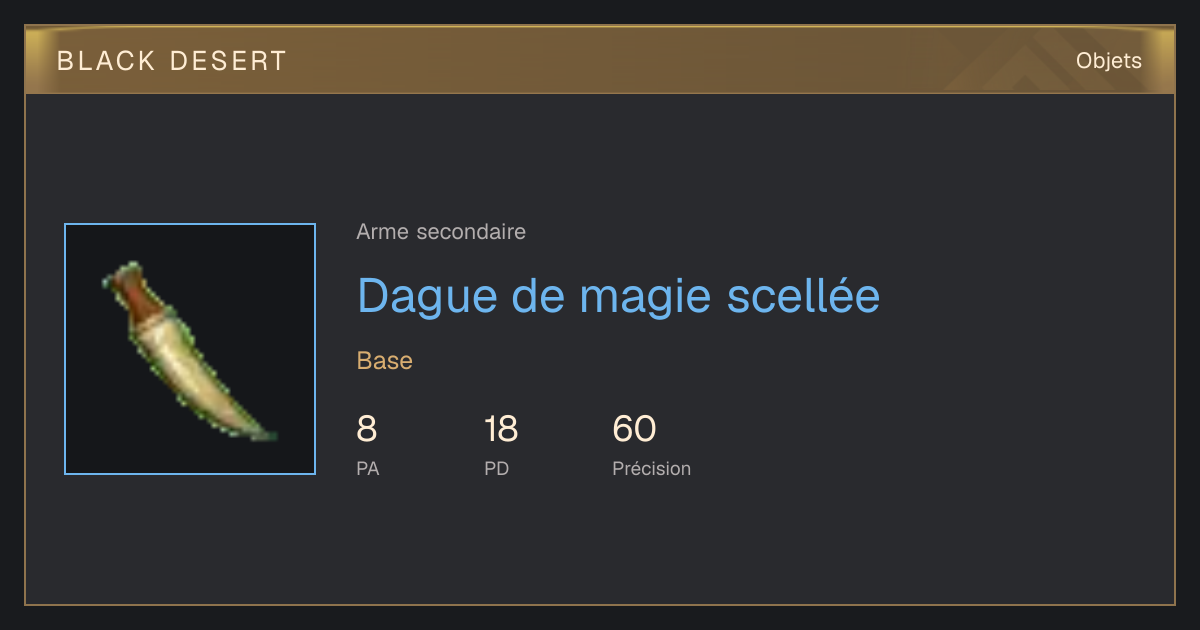Image resolution: width=1200 pixels, height=630 pixels.
Task: Click the BLACK DESERT header title
Action: (x=172, y=61)
